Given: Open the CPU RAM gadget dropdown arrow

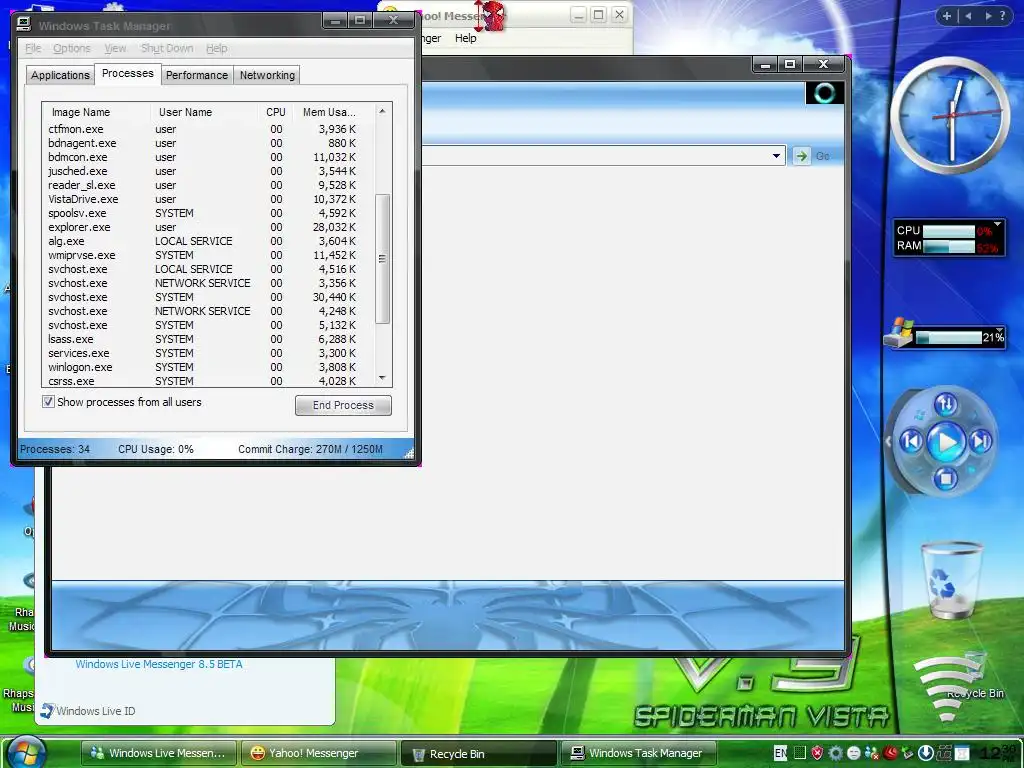Looking at the screenshot, I should click(x=997, y=224).
